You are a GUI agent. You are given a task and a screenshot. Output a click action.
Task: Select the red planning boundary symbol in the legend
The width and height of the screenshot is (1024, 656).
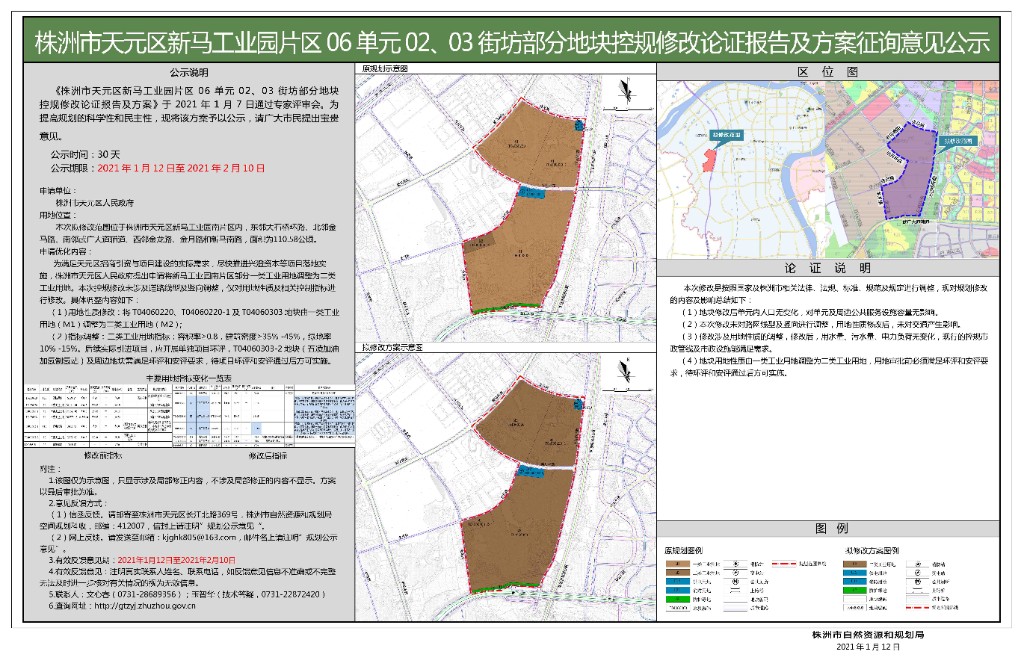pyautogui.click(x=785, y=565)
